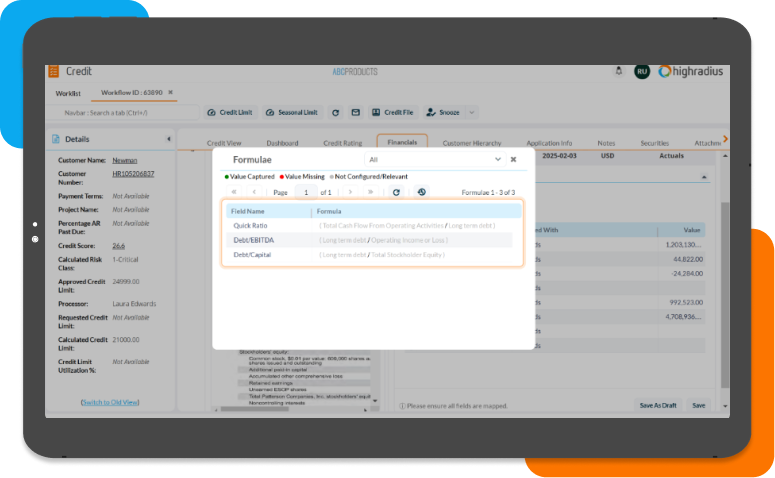Screen dimensions: 775x478
Task: Open customer number HR105206837 link
Action: [133, 174]
